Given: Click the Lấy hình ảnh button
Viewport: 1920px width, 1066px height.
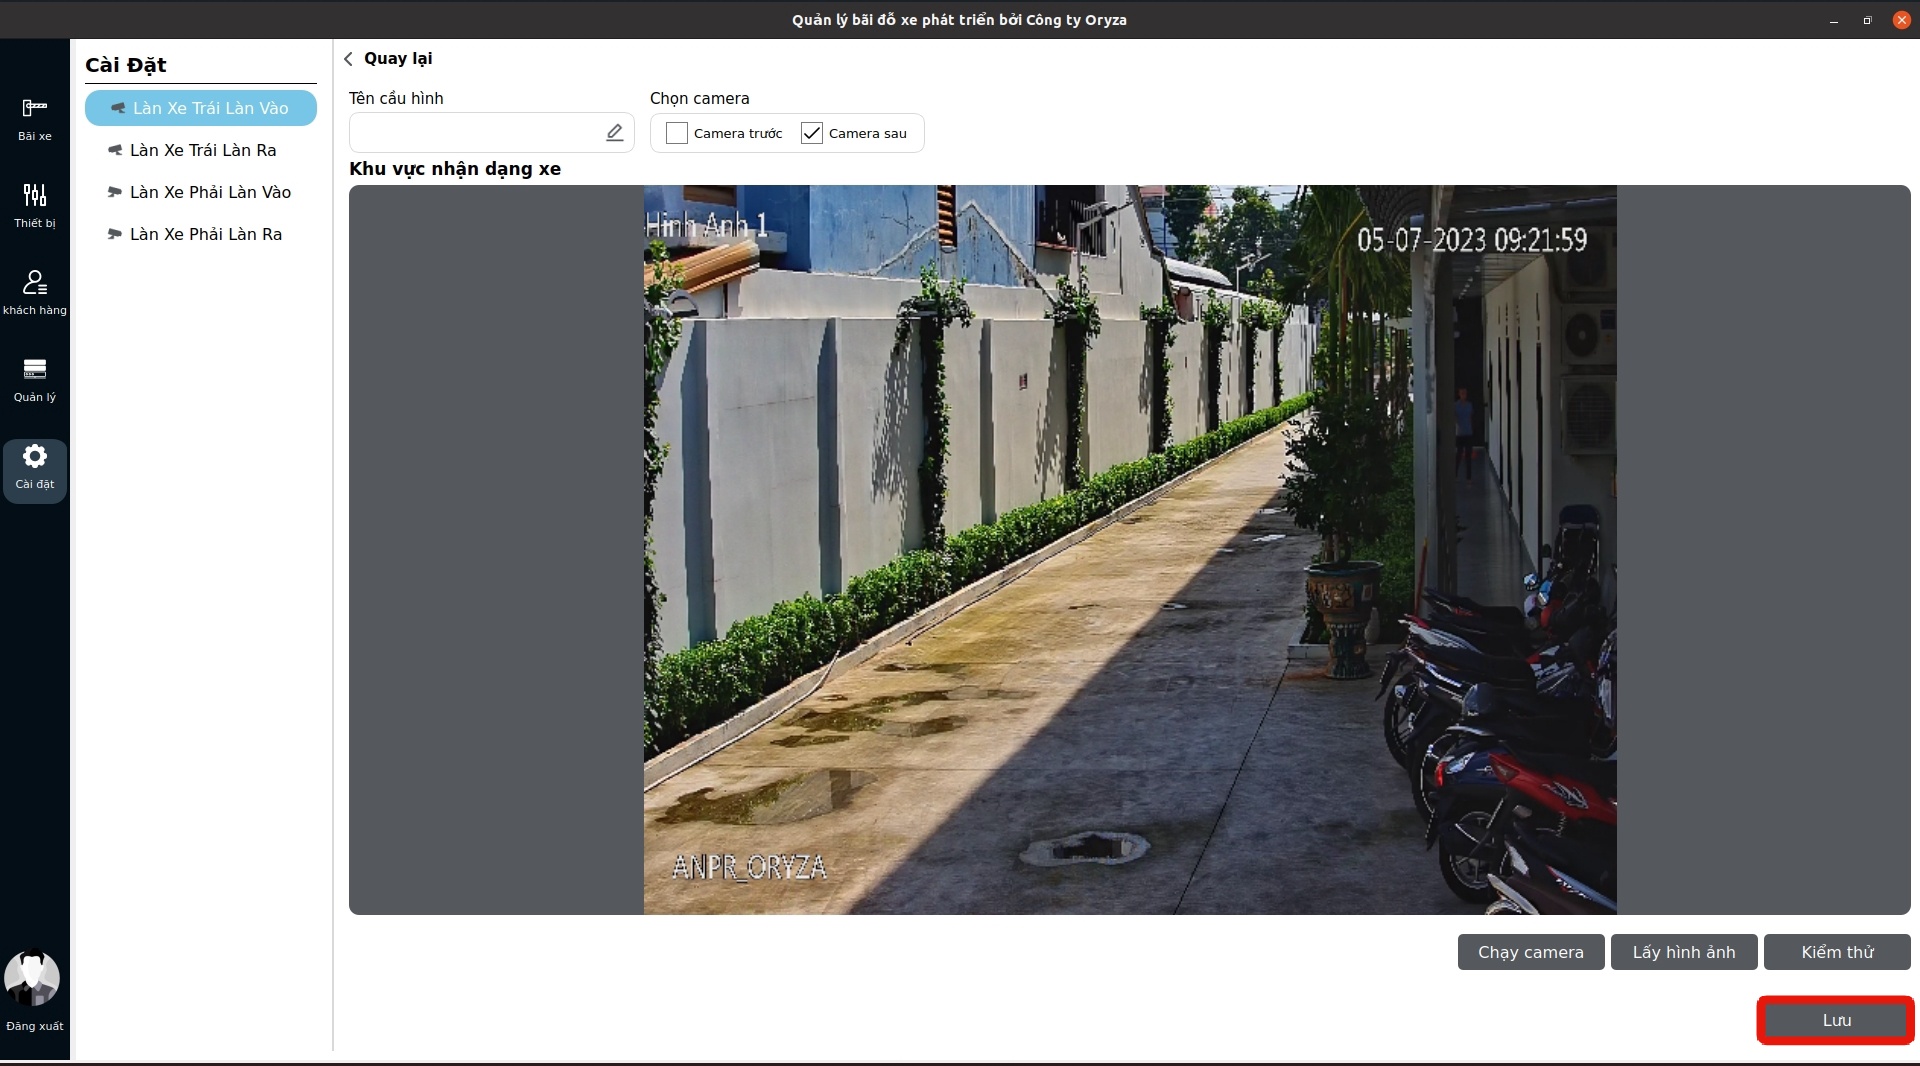Looking at the screenshot, I should coord(1684,952).
